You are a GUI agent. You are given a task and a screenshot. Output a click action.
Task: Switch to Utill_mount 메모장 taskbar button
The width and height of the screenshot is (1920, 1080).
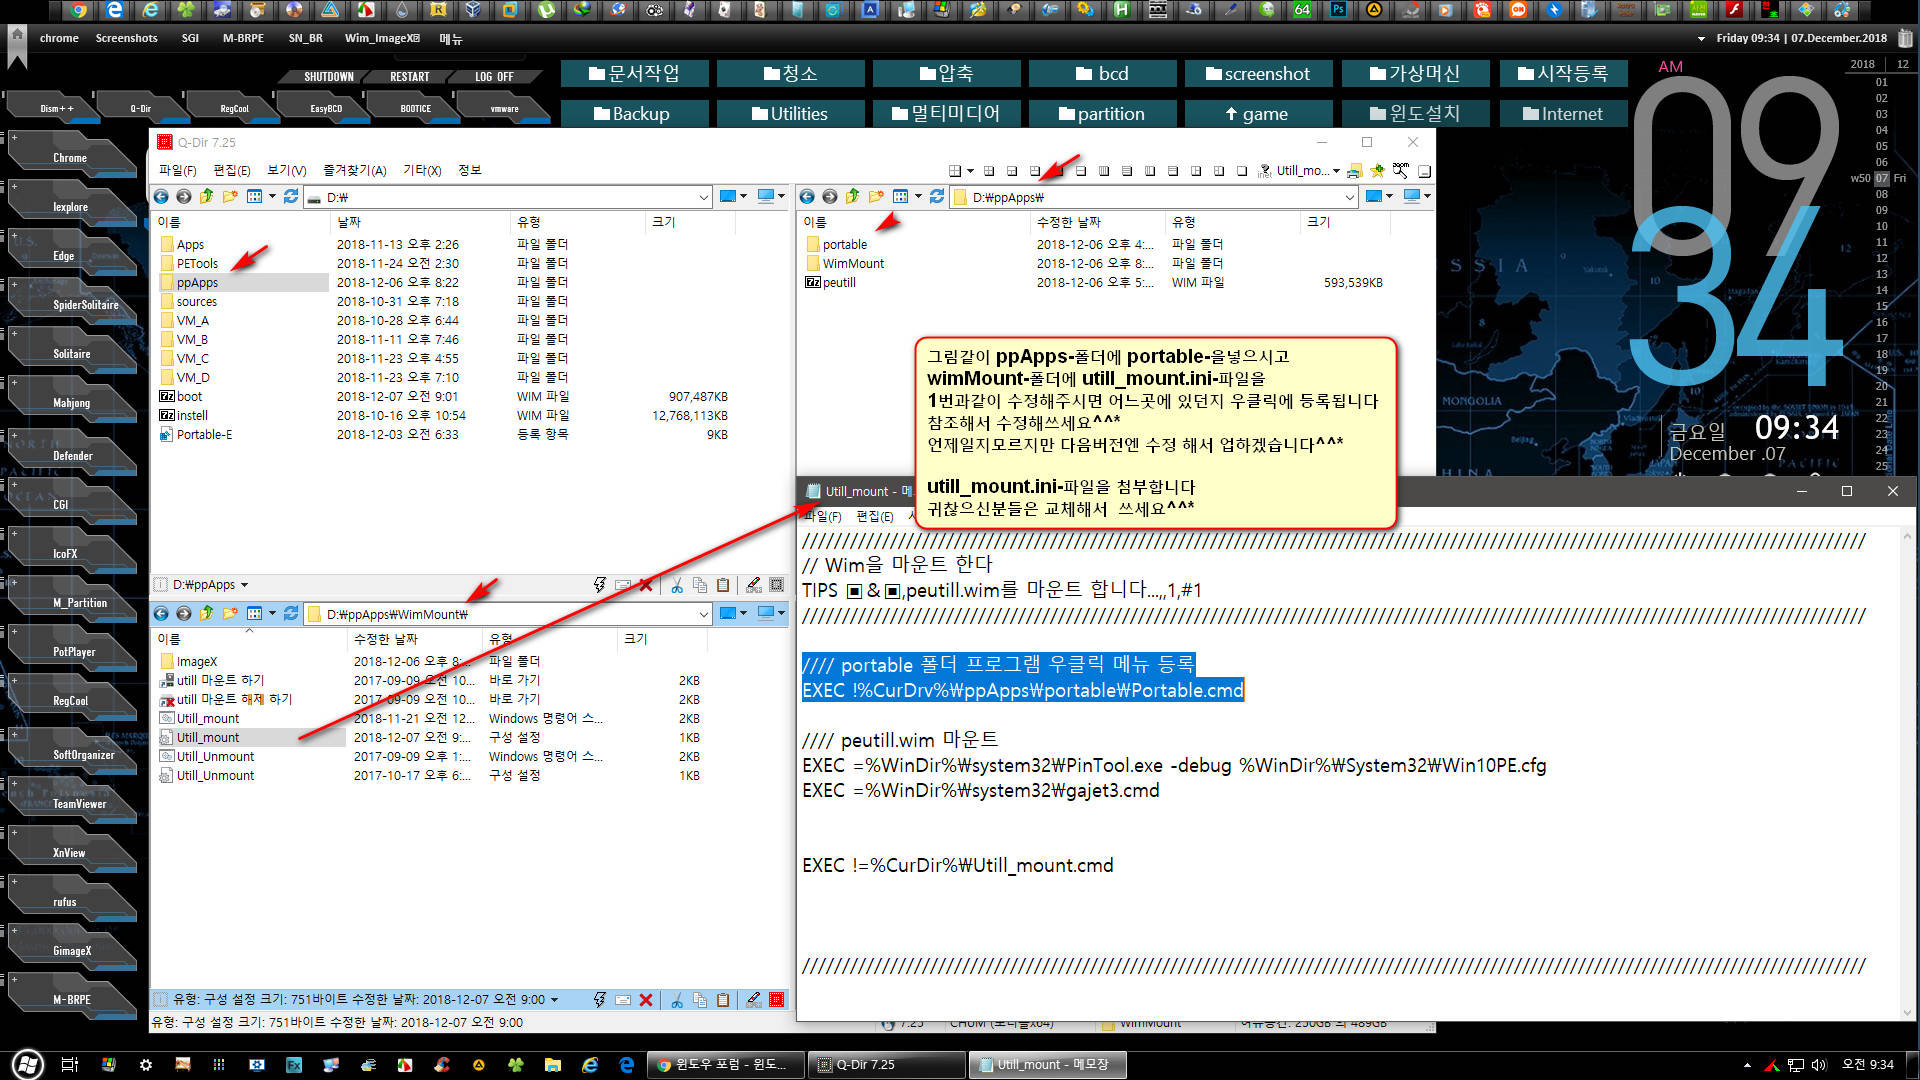[x=1049, y=1065]
